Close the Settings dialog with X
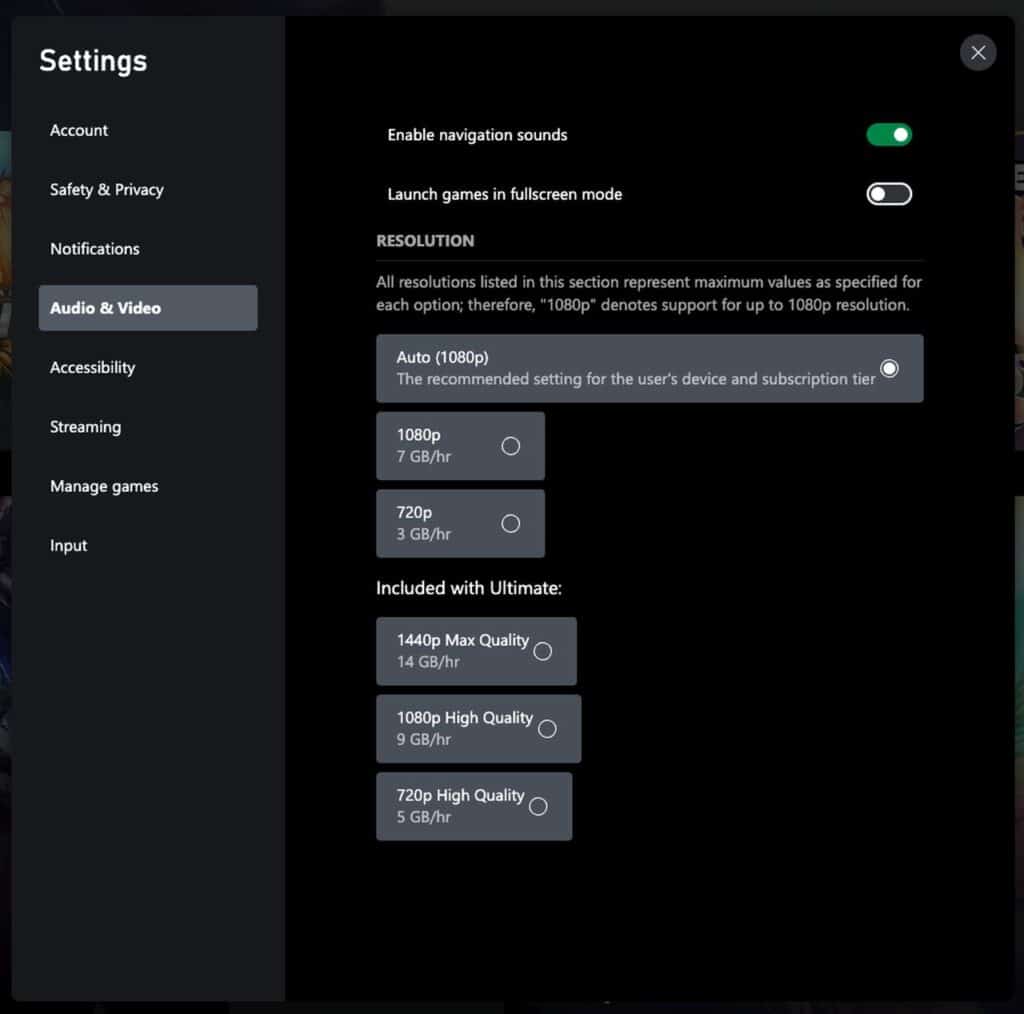 [977, 53]
